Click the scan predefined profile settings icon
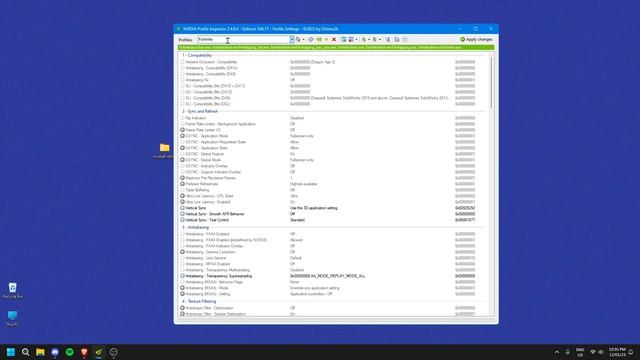The height and width of the screenshot is (360, 640). [x=396, y=40]
